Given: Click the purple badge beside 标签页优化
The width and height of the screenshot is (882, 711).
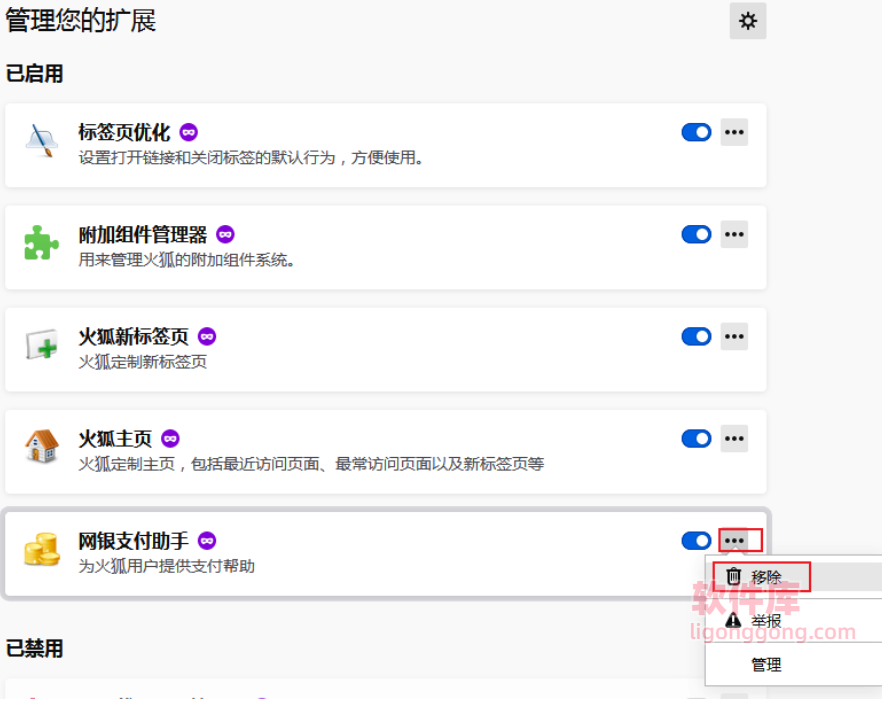Looking at the screenshot, I should point(189,132).
